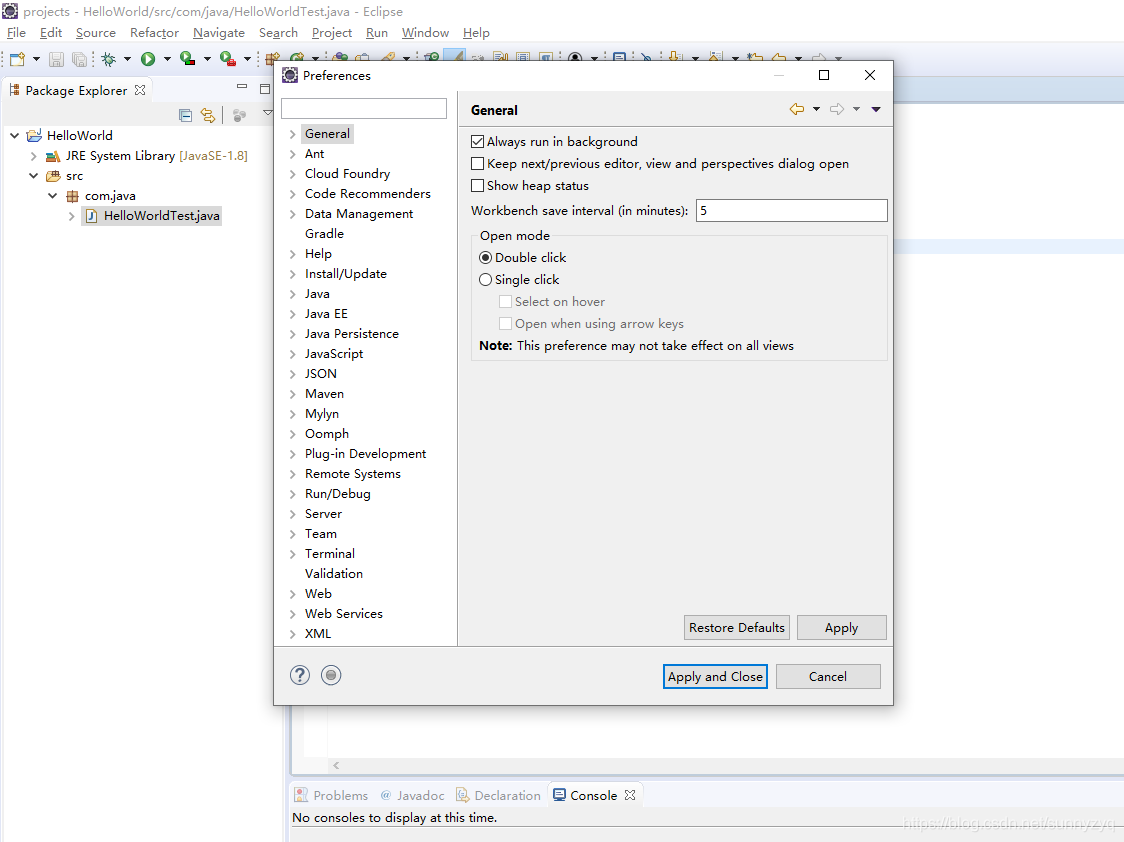The height and width of the screenshot is (842, 1124).
Task: Click the Workbench save interval field
Action: coord(791,211)
